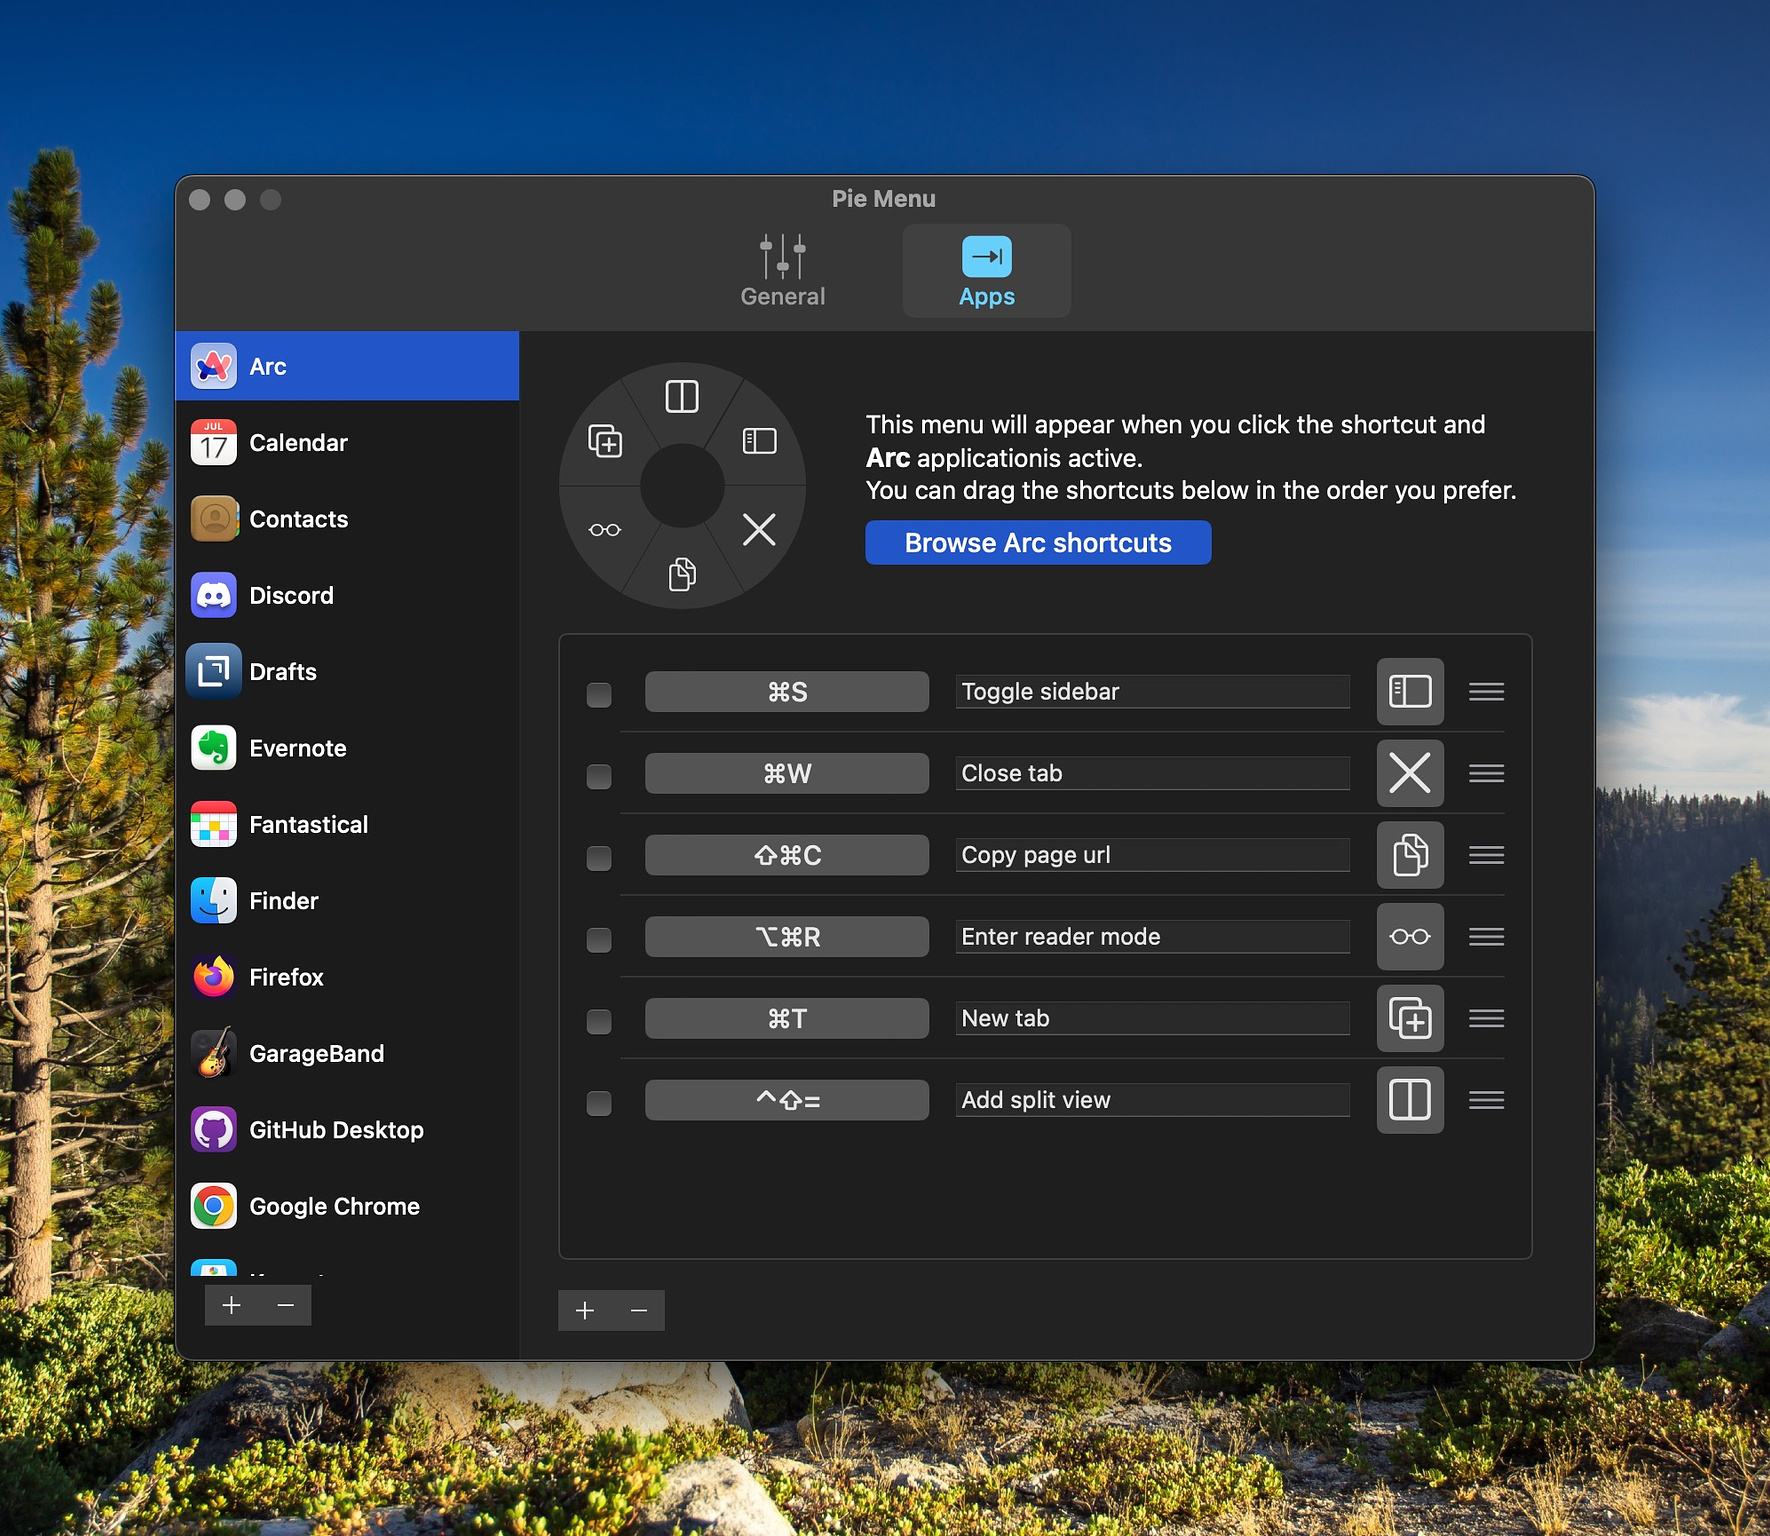Click the Copy page url reorder handle

pos(1486,855)
